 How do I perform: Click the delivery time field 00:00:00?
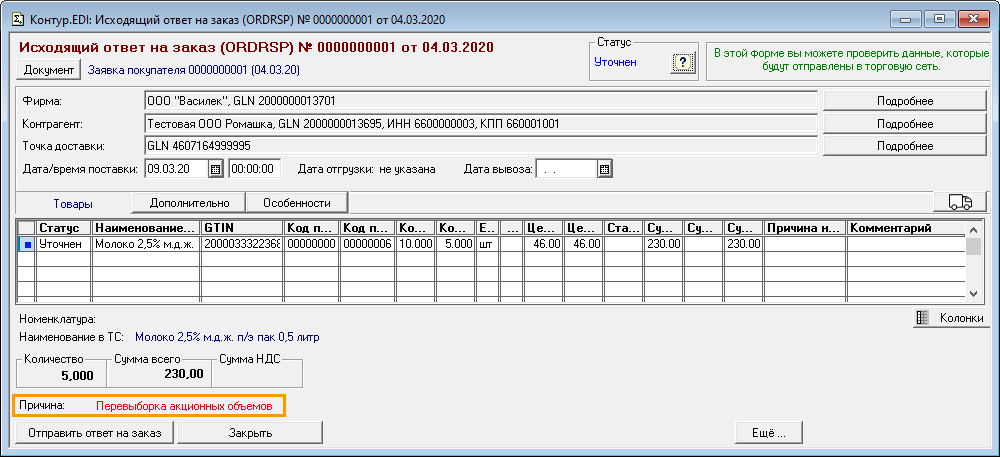[x=255, y=169]
